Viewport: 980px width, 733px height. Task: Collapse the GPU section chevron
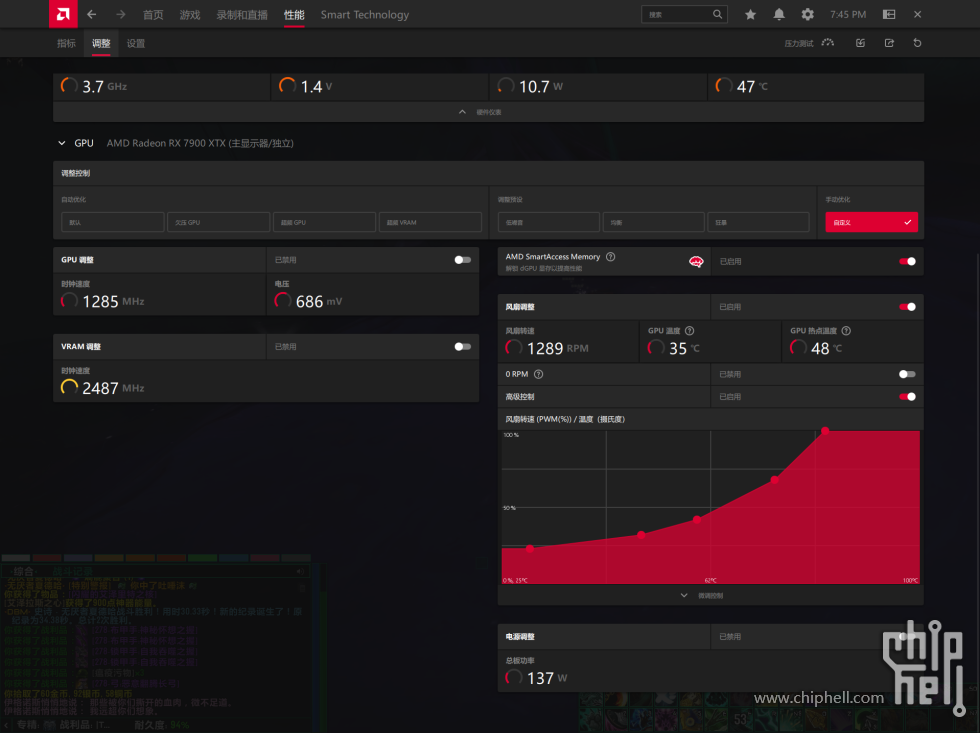tap(62, 143)
